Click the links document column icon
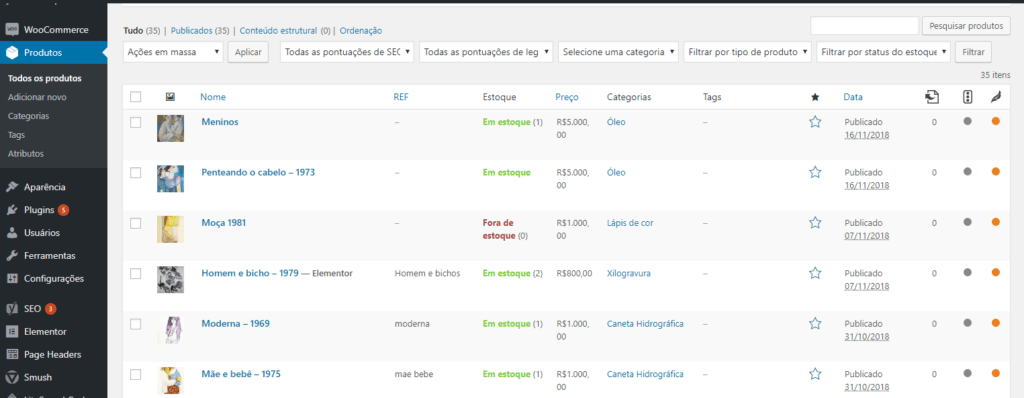1024x398 pixels. tap(933, 97)
